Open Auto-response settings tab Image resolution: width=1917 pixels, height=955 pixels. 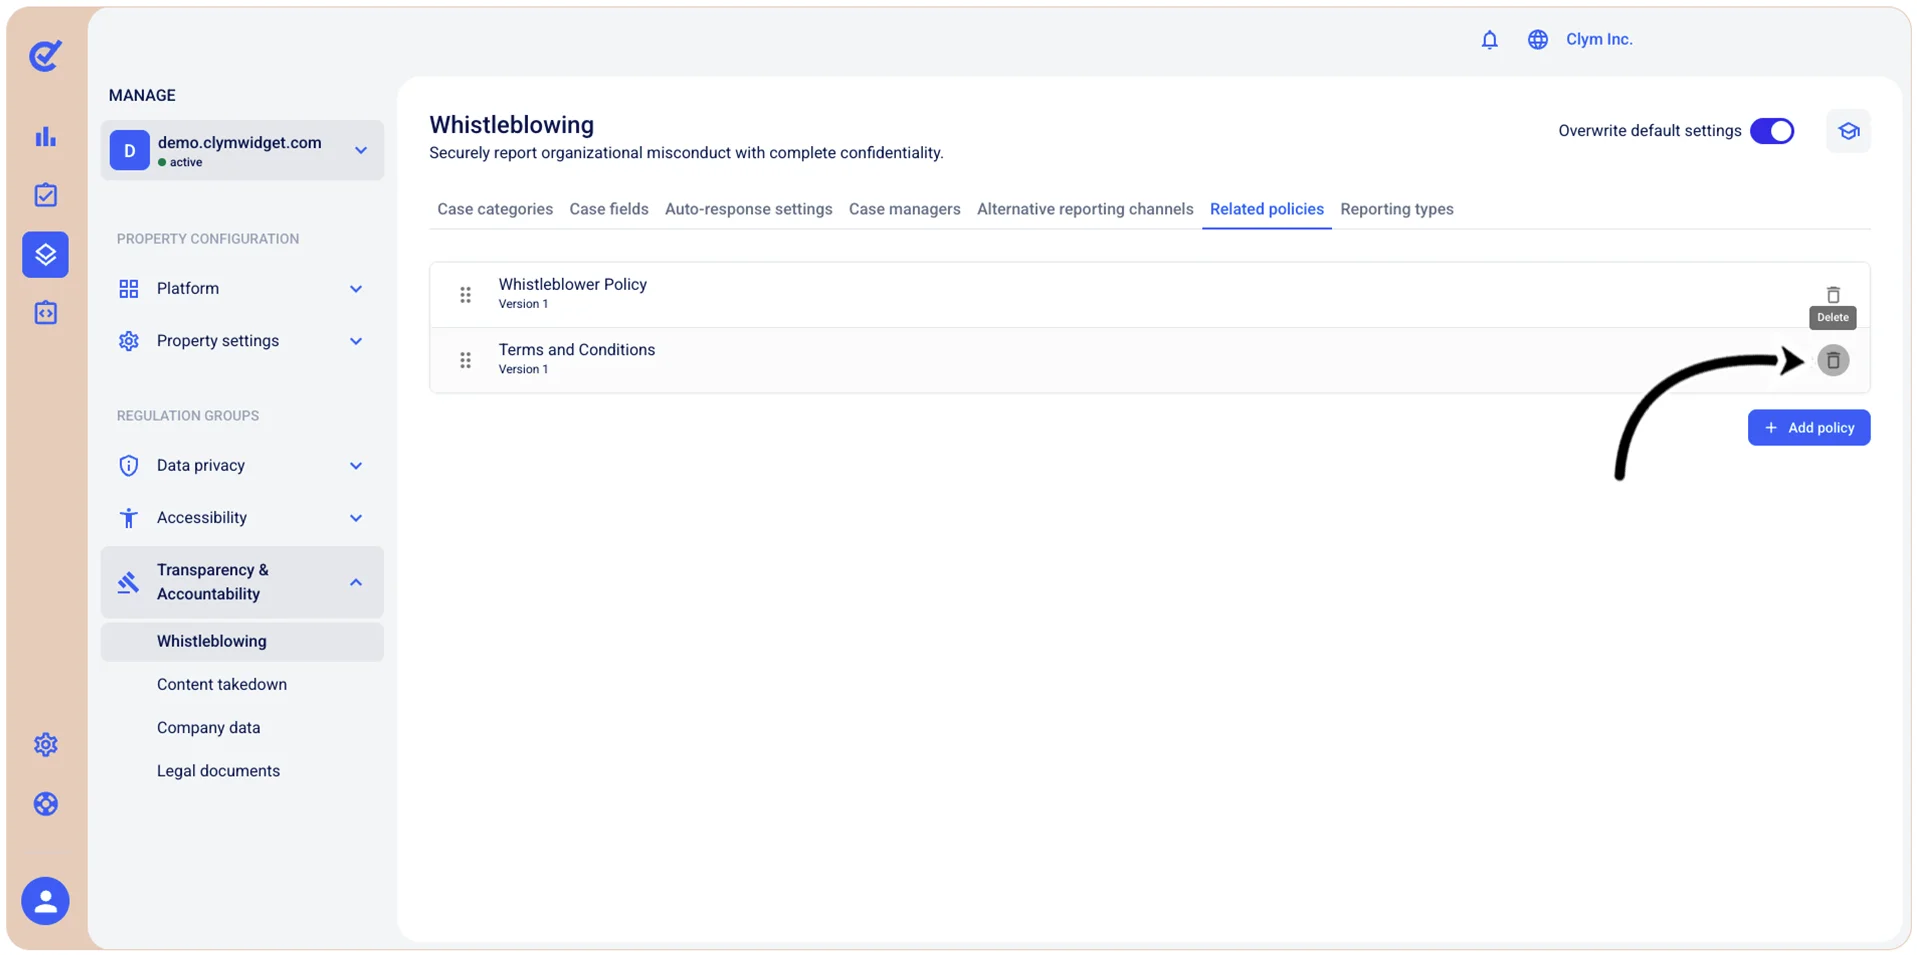(748, 209)
